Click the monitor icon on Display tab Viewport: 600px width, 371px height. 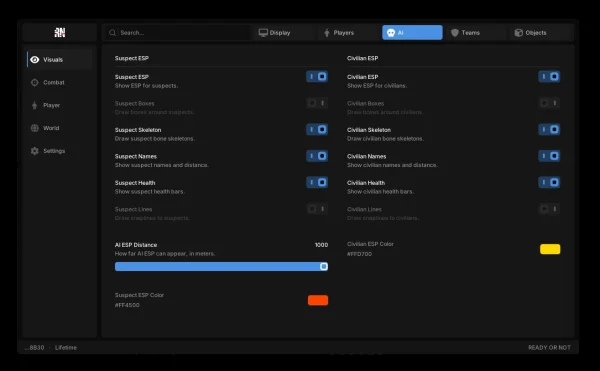coord(263,33)
